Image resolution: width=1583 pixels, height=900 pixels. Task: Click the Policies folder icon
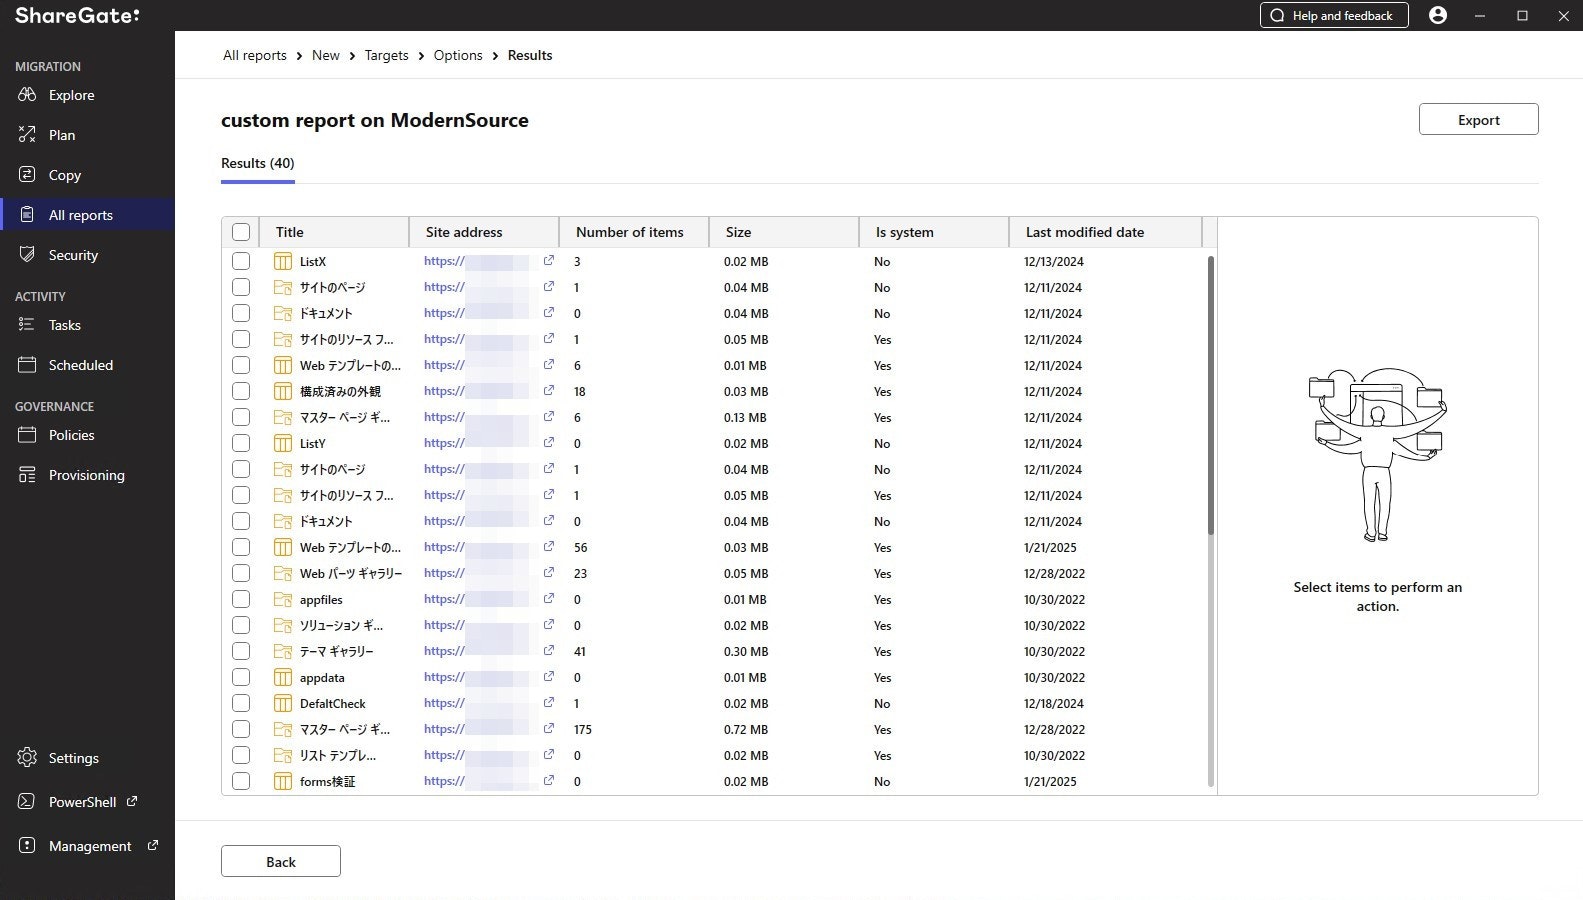tap(27, 435)
